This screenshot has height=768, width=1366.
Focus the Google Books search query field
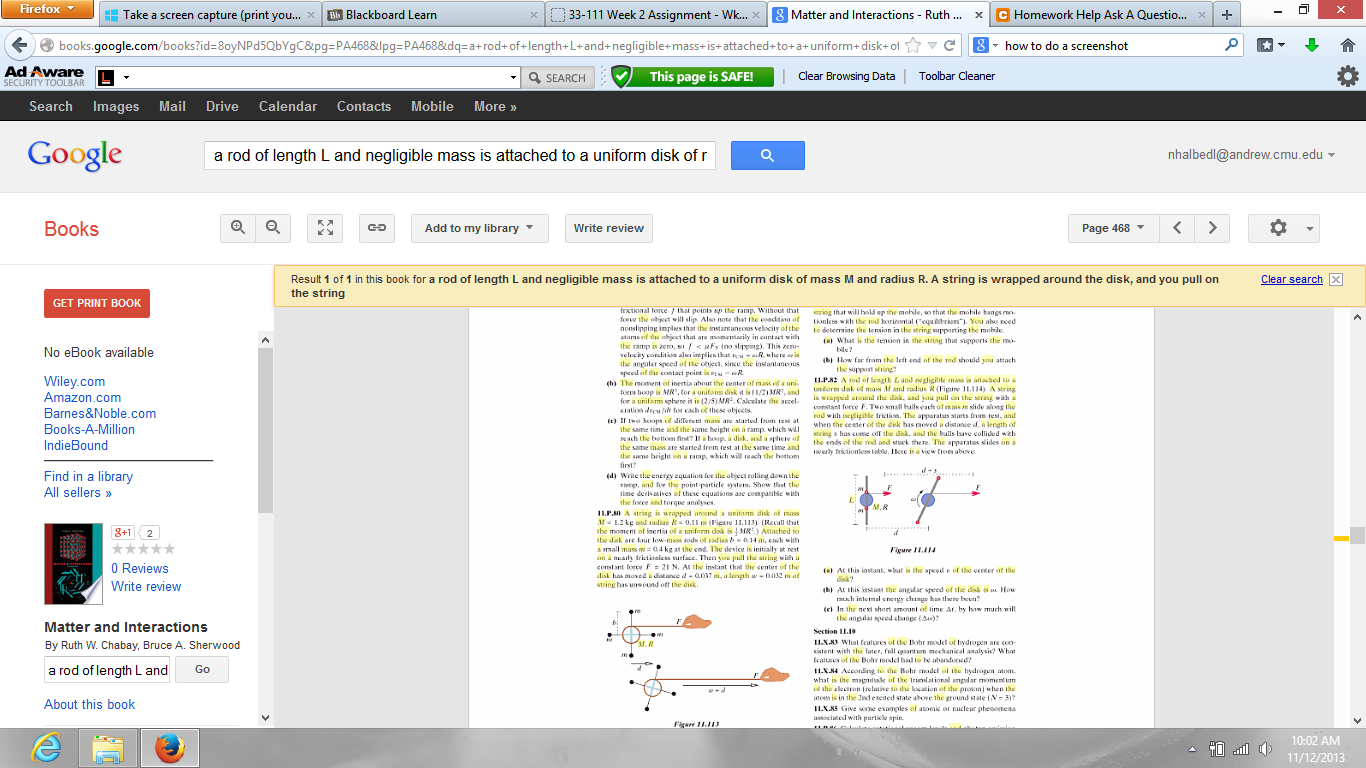[x=460, y=155]
